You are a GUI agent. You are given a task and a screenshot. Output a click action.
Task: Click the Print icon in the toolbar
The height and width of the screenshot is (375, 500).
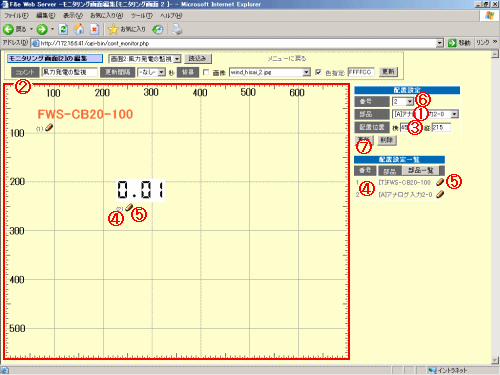click(177, 29)
